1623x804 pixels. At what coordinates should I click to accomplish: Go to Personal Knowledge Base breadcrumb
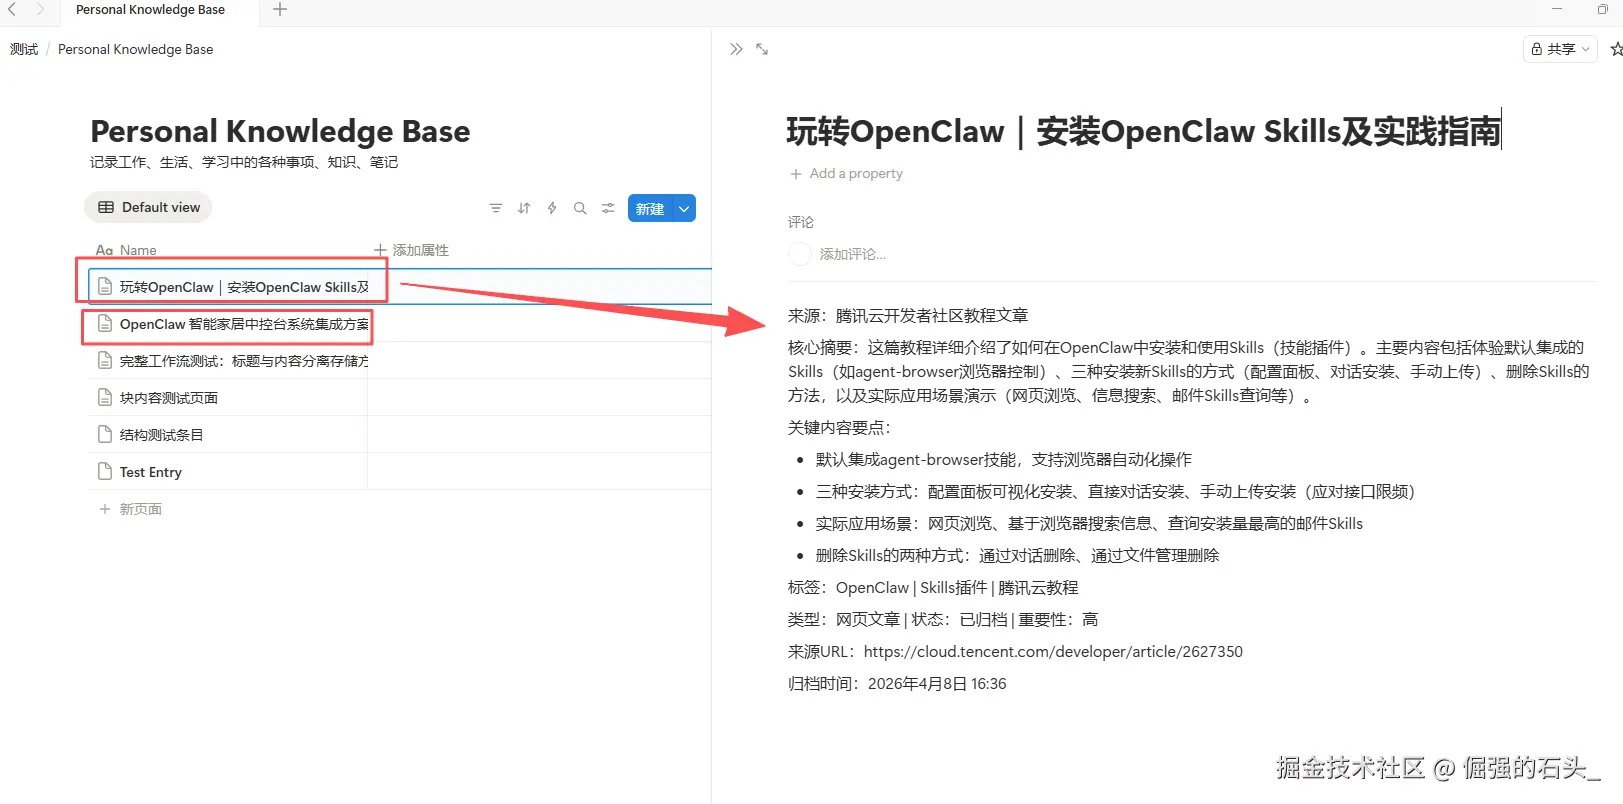coord(135,49)
